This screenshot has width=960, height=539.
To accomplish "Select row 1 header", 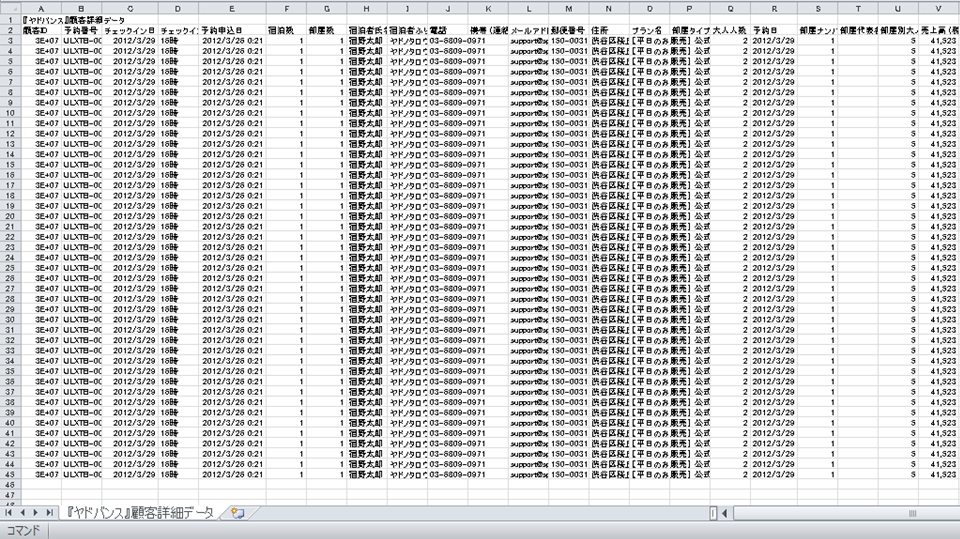I will click(10, 20).
